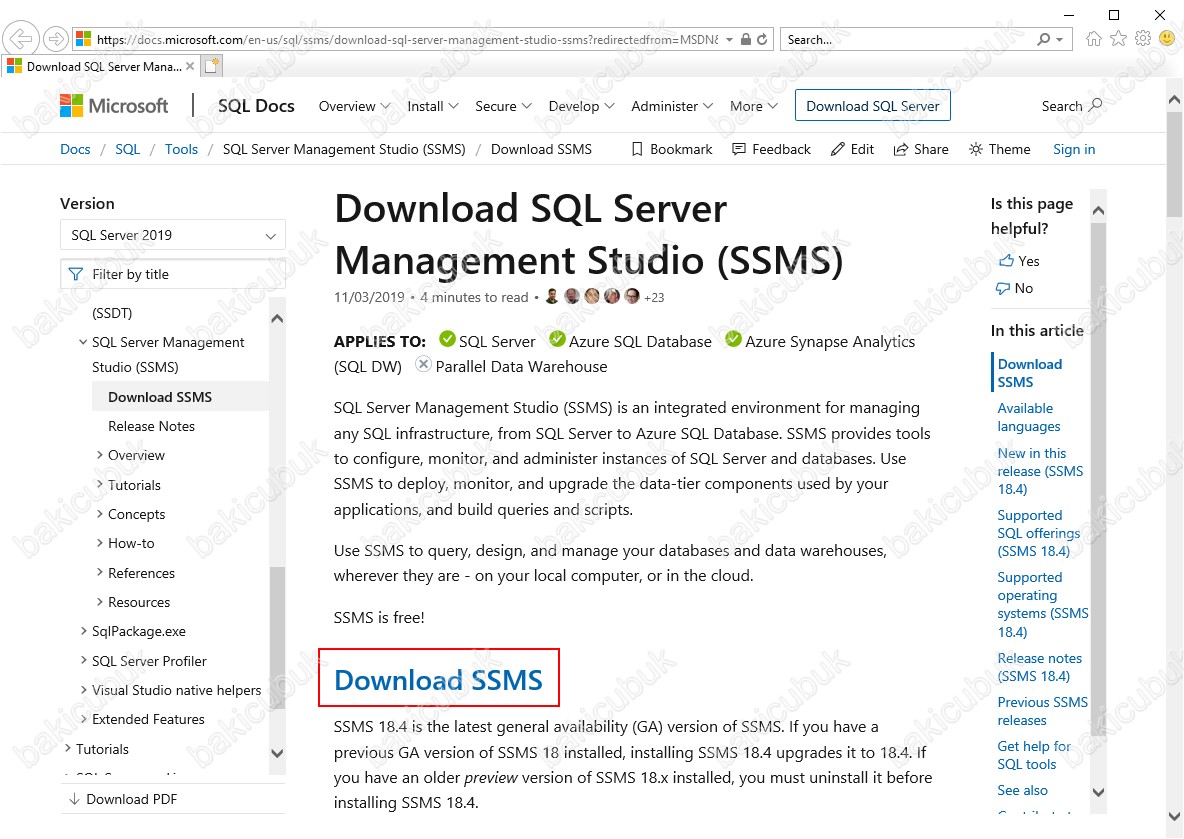Expand the SQL Server Profiler tree node
This screenshot has height=839, width=1184.
(x=83, y=660)
